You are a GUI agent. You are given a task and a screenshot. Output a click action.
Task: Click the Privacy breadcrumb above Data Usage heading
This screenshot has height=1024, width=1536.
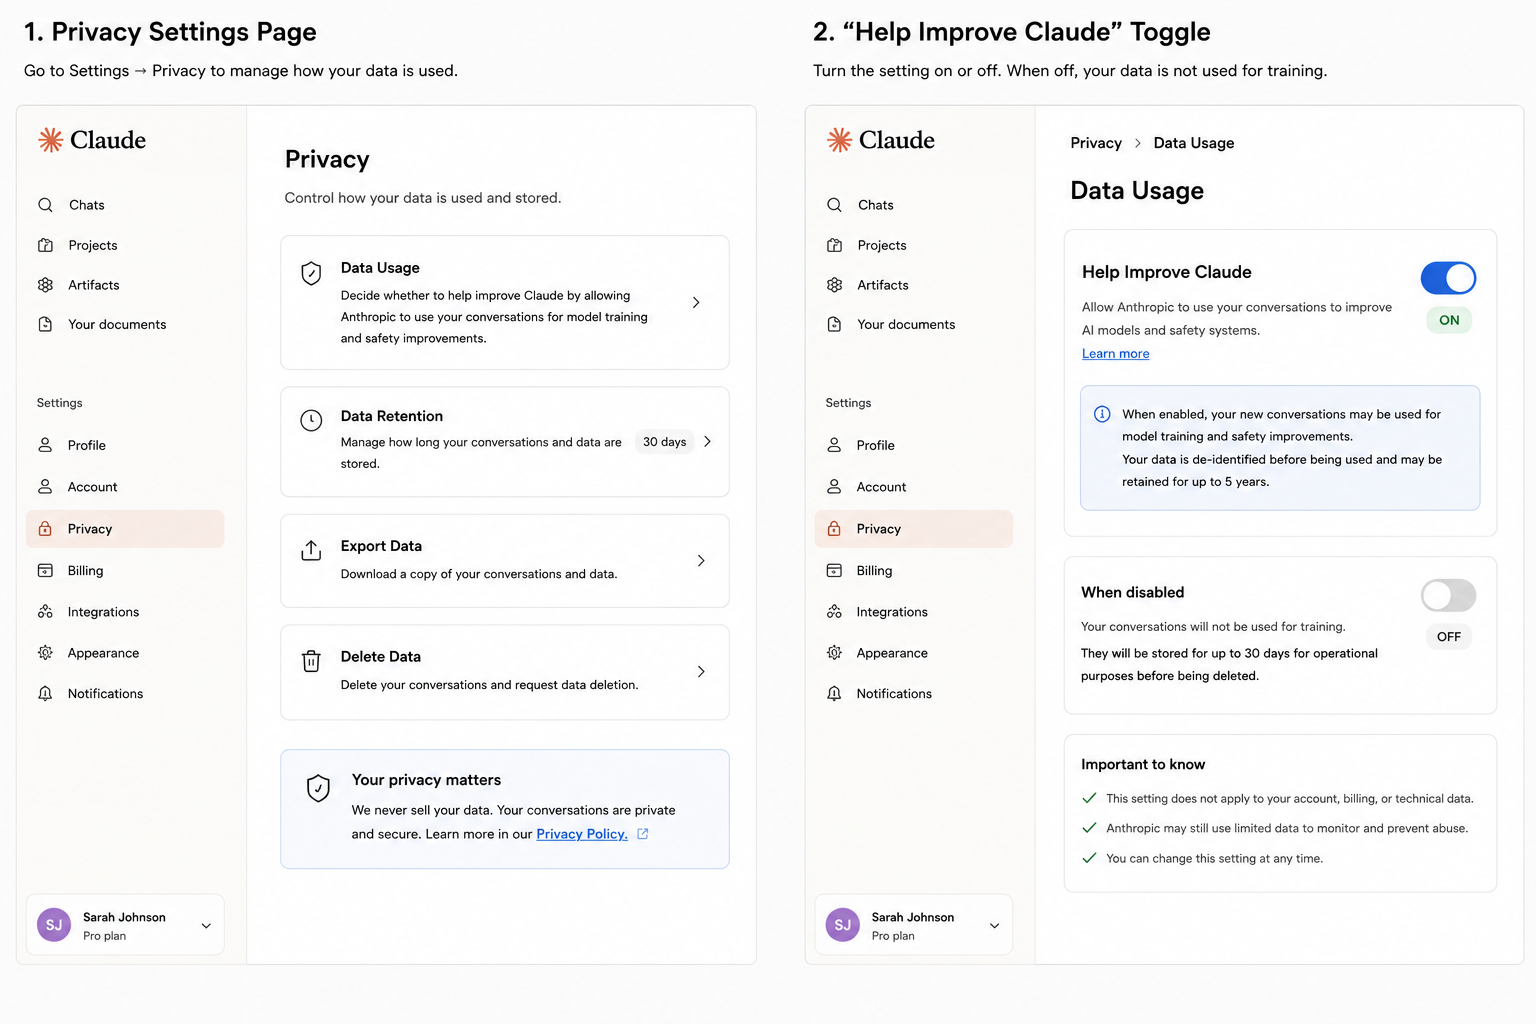coord(1096,143)
